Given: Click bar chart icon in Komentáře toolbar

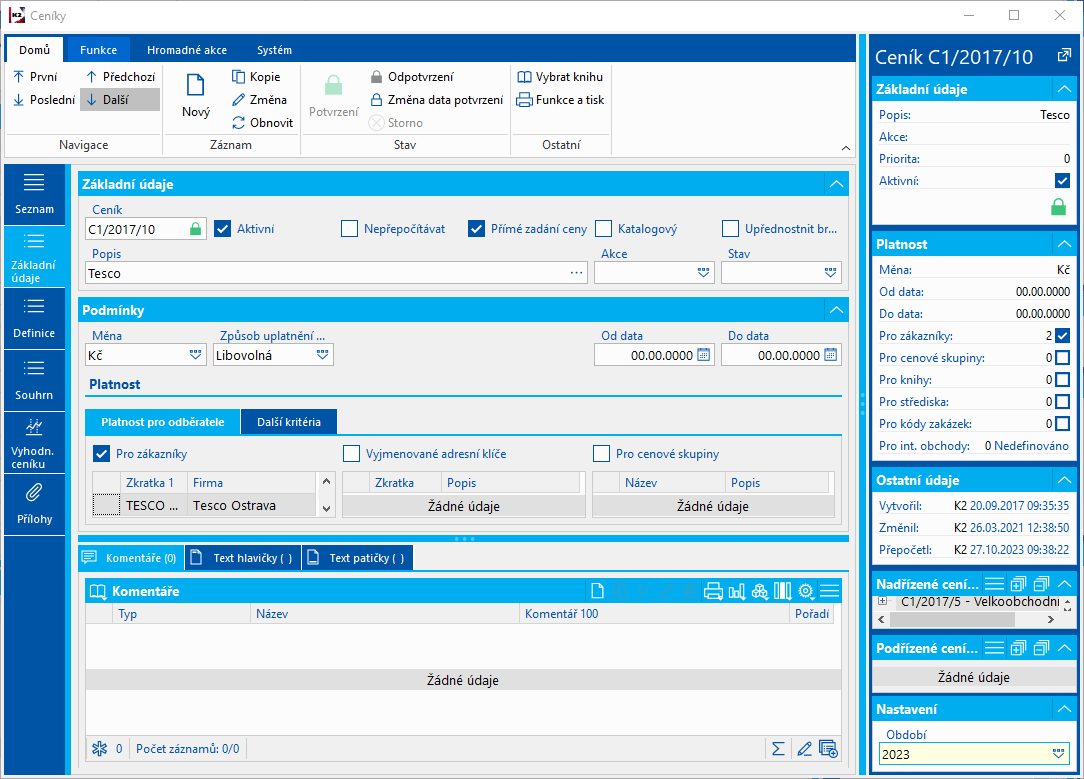Looking at the screenshot, I should click(x=737, y=591).
